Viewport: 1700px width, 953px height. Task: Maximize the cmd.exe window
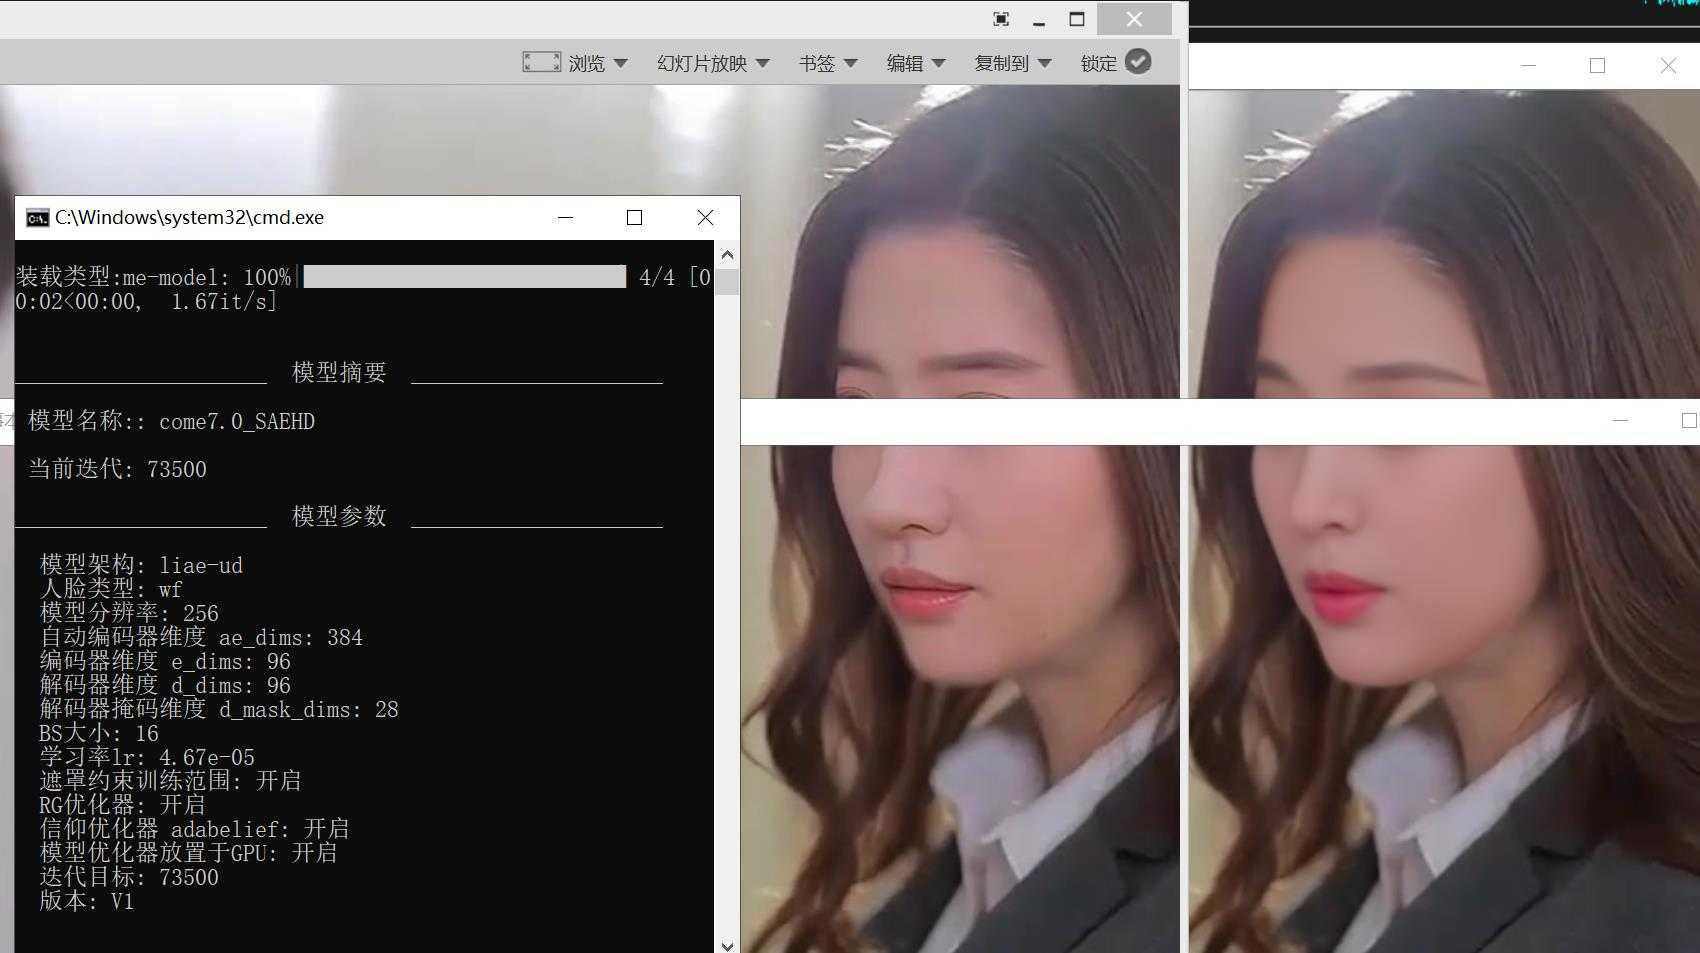(x=634, y=217)
